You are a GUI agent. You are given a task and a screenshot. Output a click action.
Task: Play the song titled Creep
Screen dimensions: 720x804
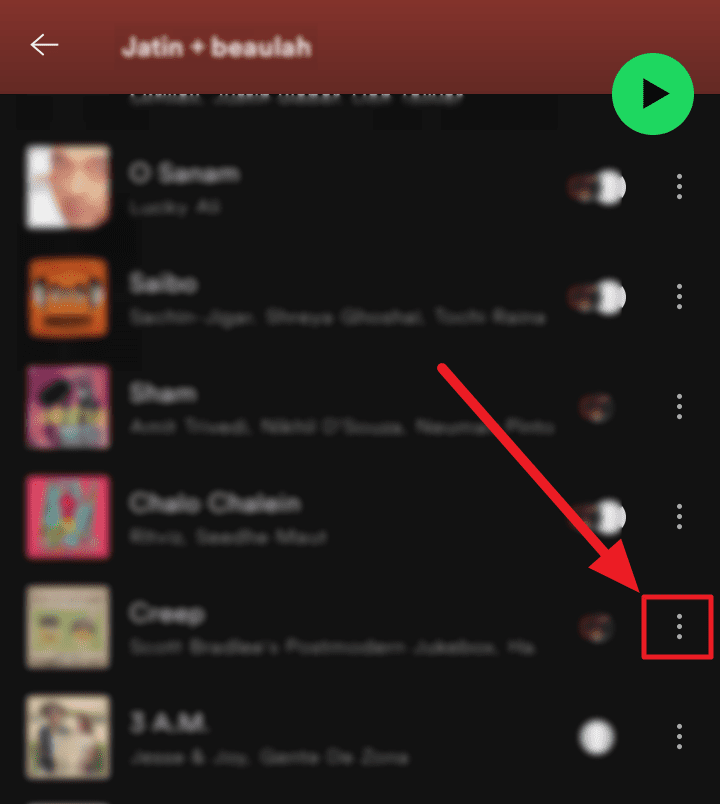[167, 613]
